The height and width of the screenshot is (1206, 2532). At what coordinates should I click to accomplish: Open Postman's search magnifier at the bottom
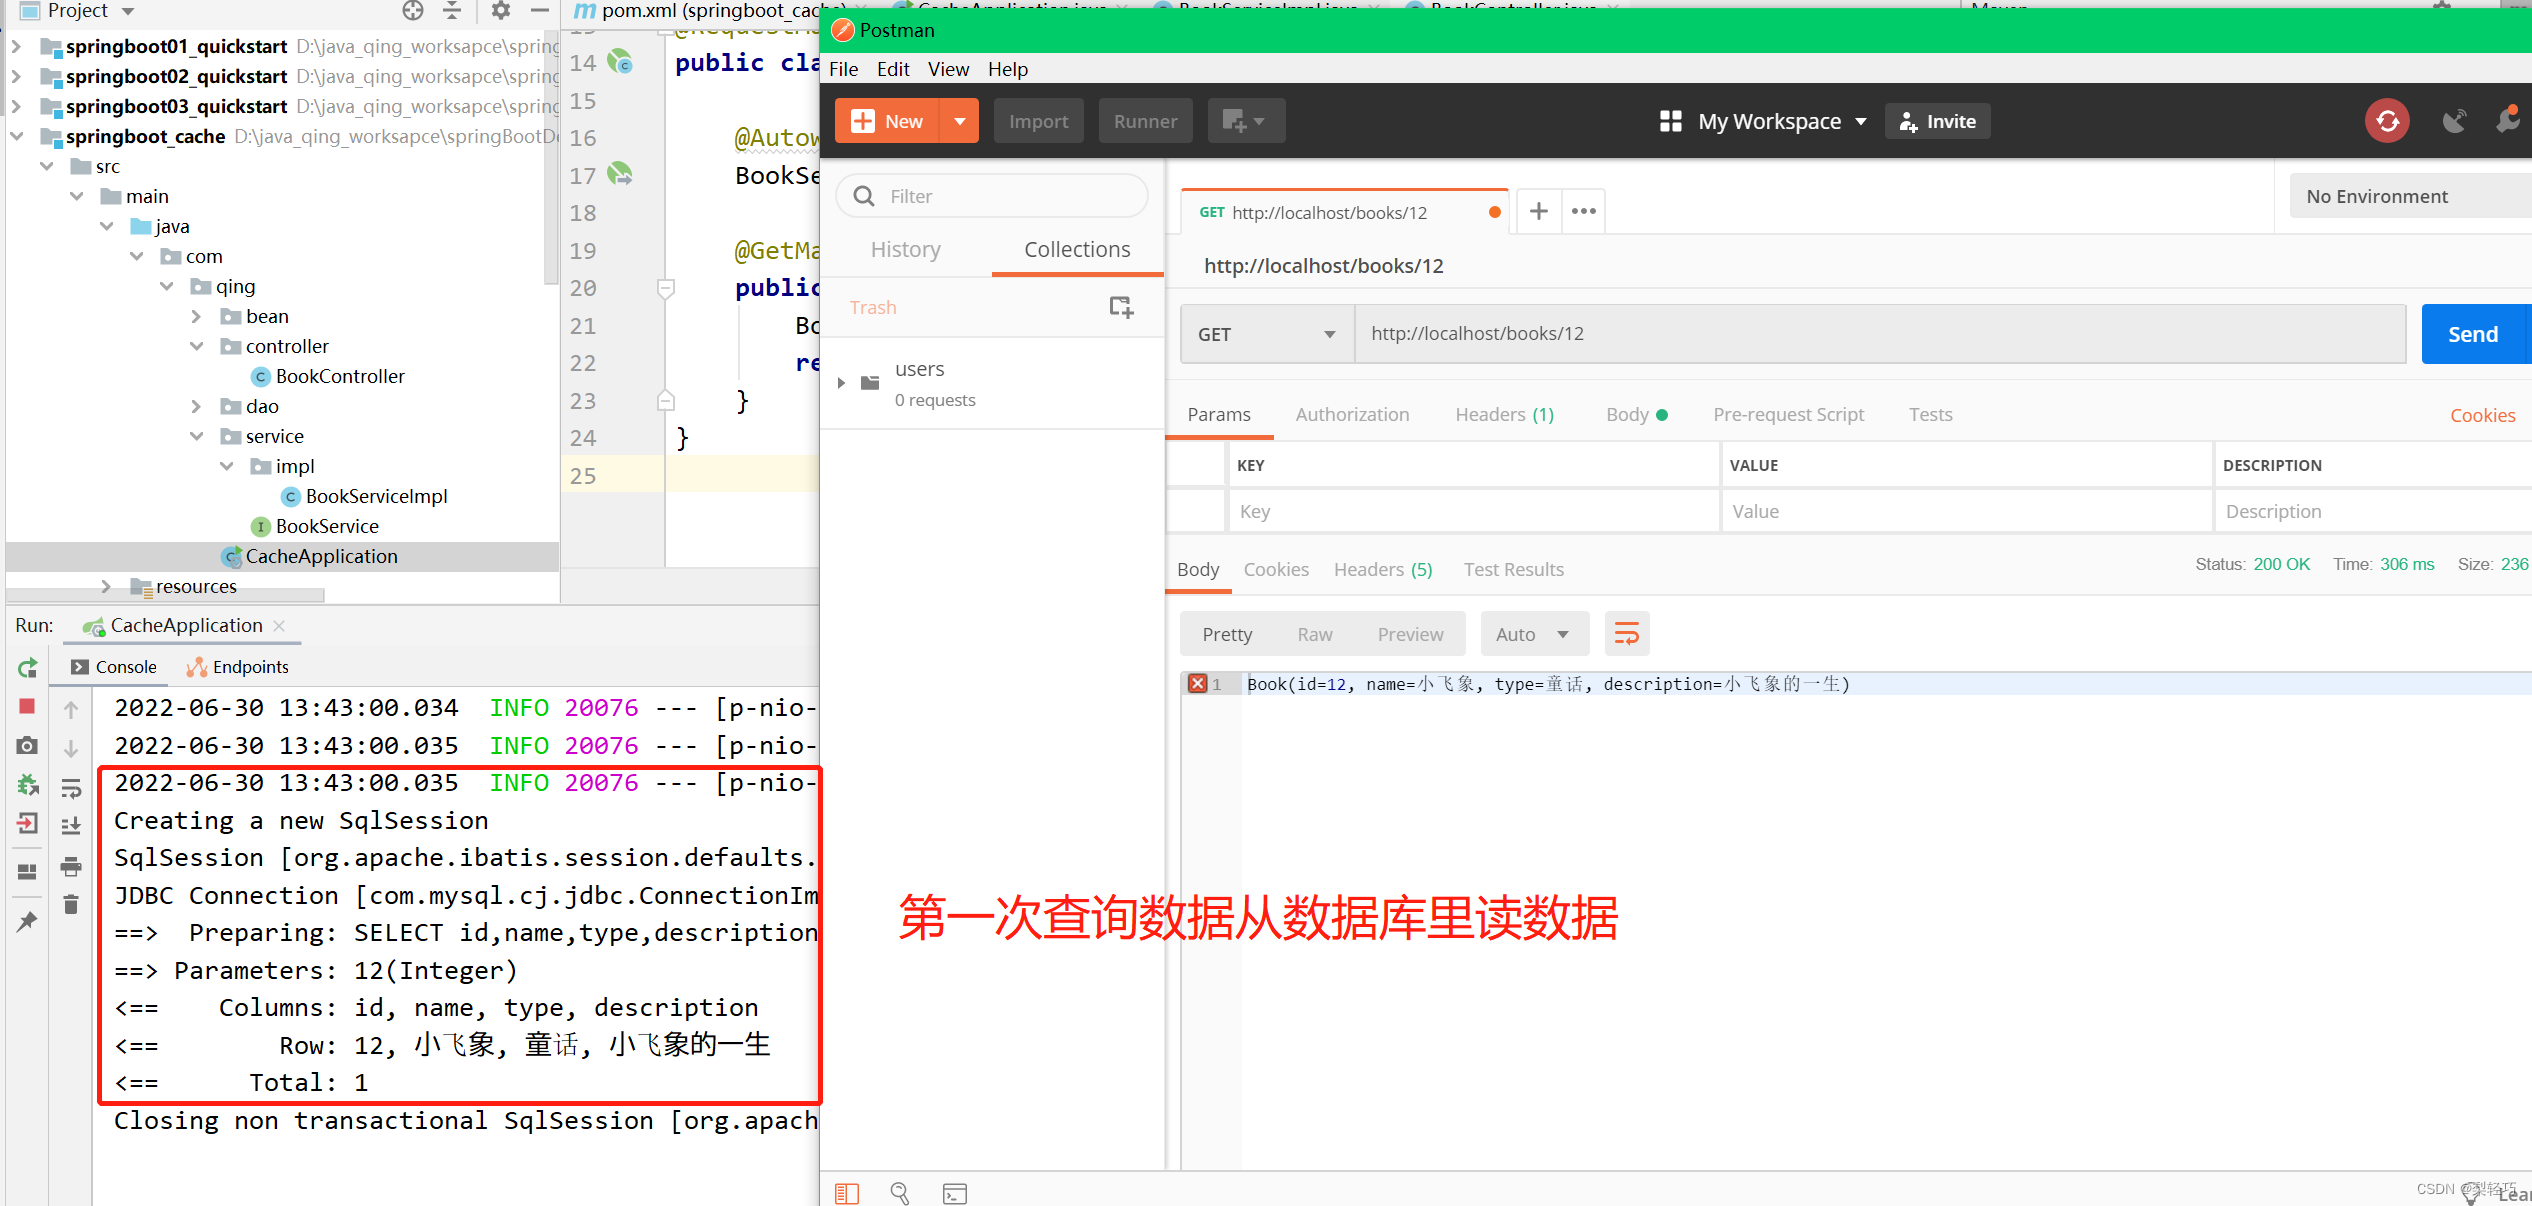[x=899, y=1192]
